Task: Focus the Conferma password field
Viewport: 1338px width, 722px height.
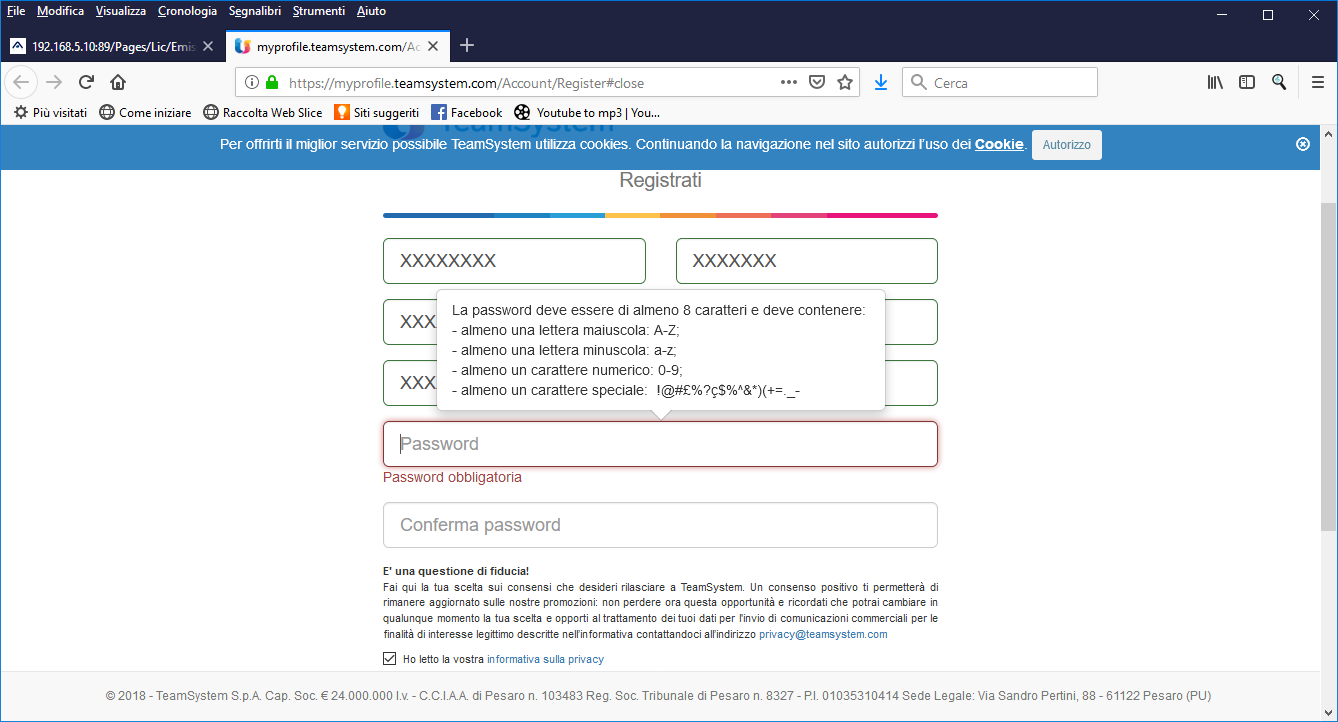Action: pos(660,525)
